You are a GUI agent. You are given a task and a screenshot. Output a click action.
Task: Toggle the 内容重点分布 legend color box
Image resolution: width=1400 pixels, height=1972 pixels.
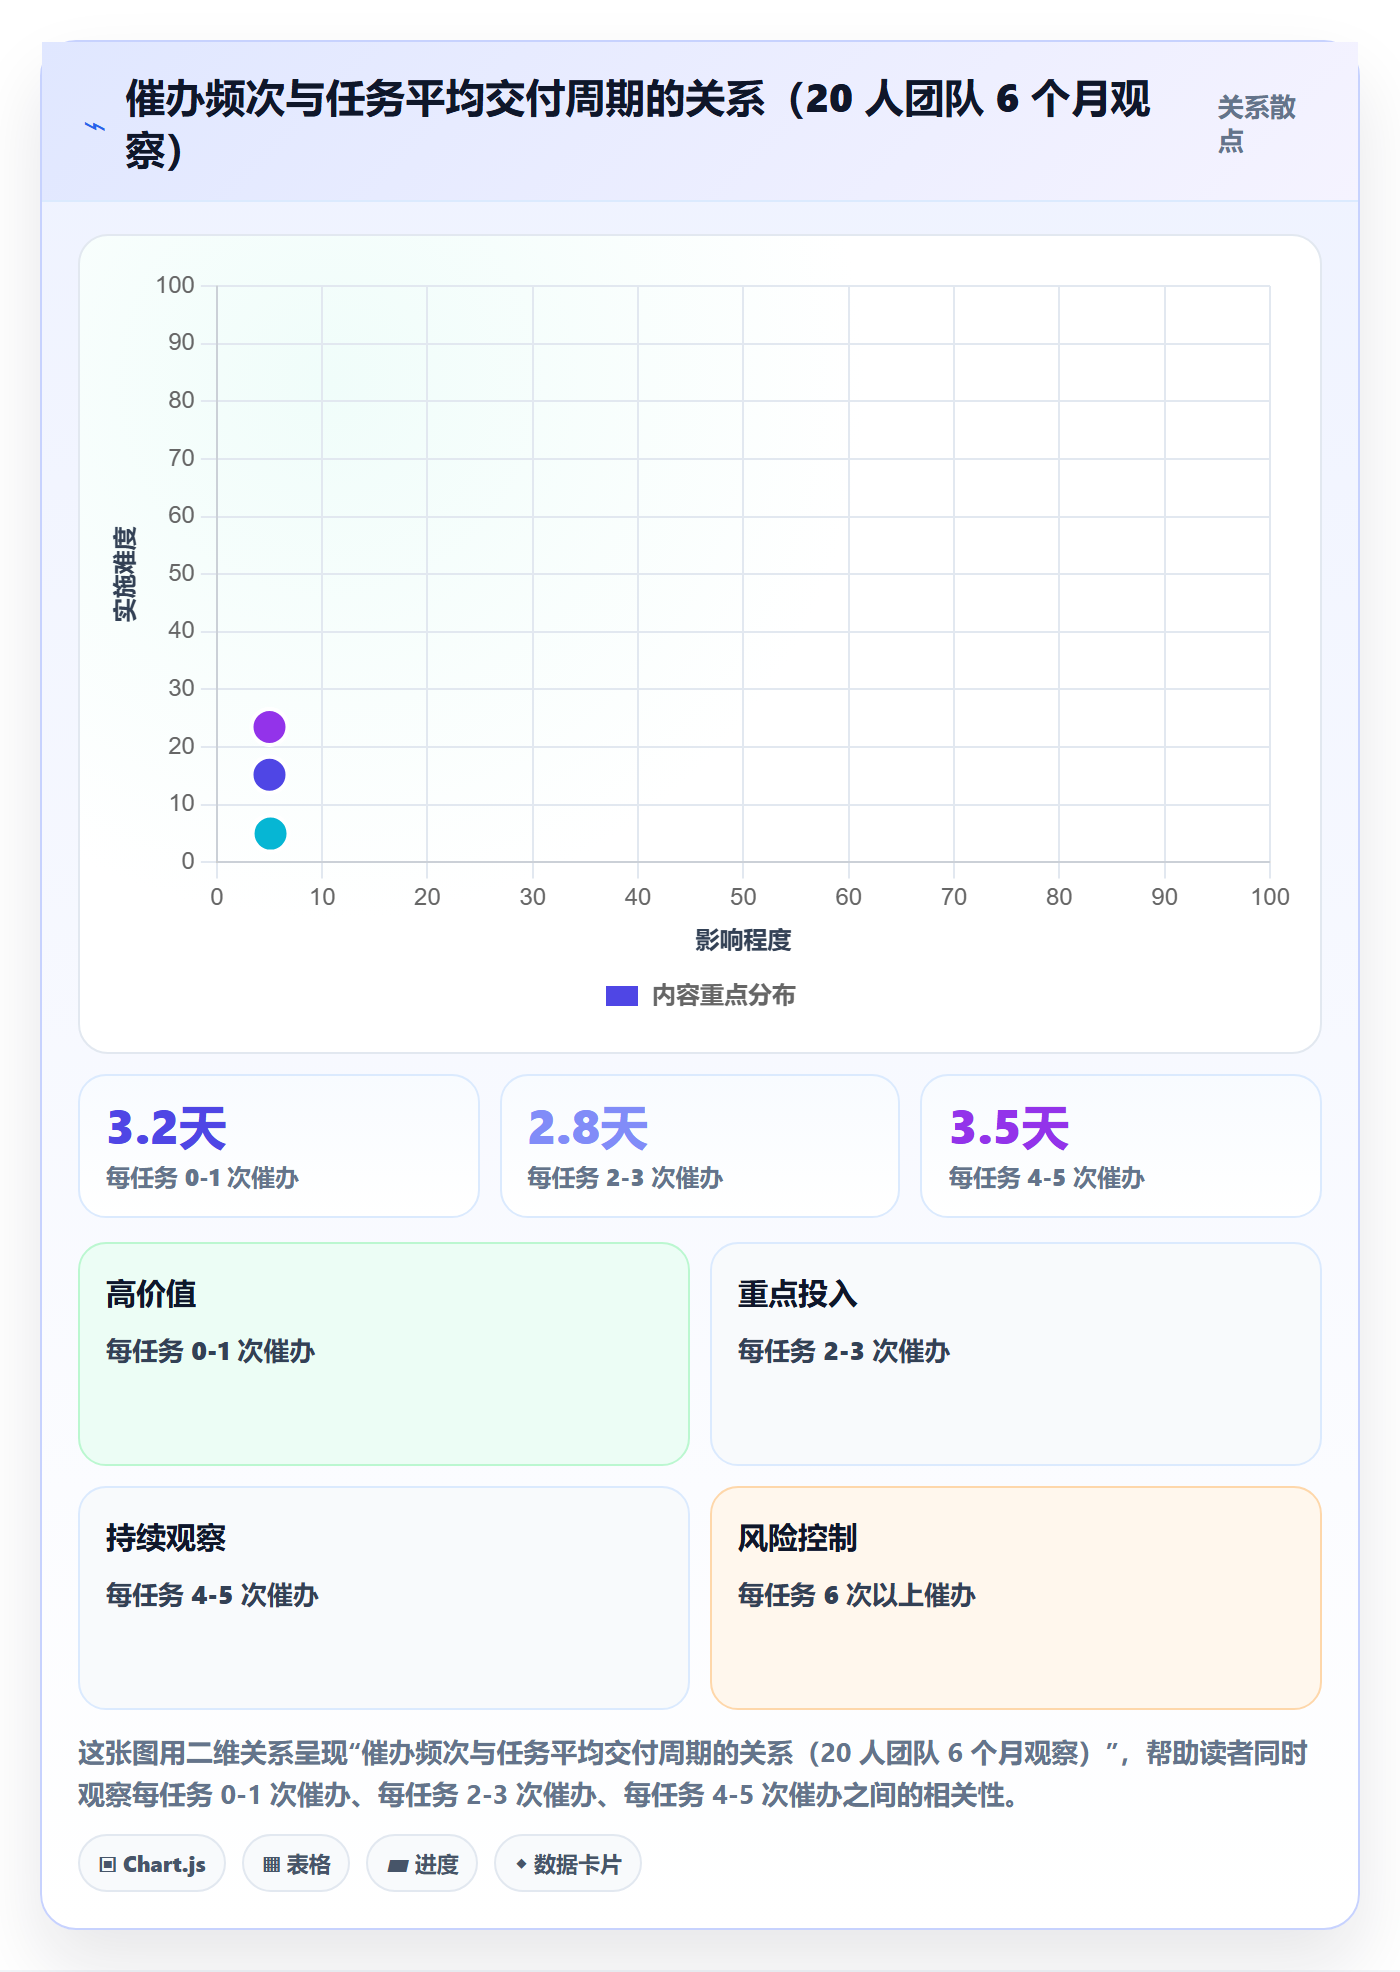click(x=622, y=996)
